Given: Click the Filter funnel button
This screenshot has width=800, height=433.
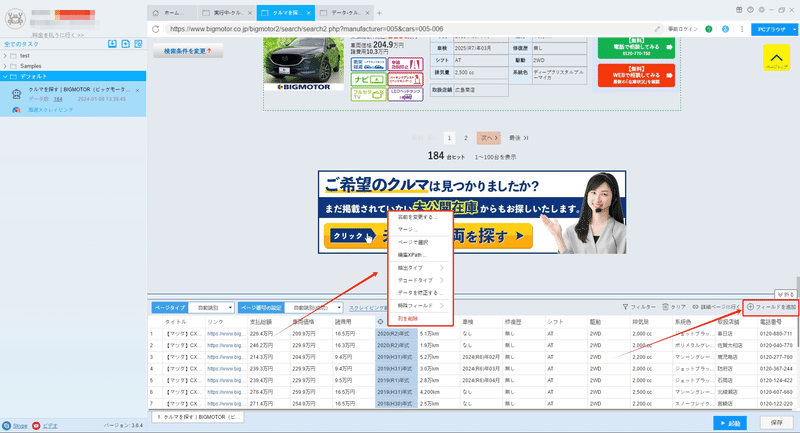Looking at the screenshot, I should tap(639, 307).
